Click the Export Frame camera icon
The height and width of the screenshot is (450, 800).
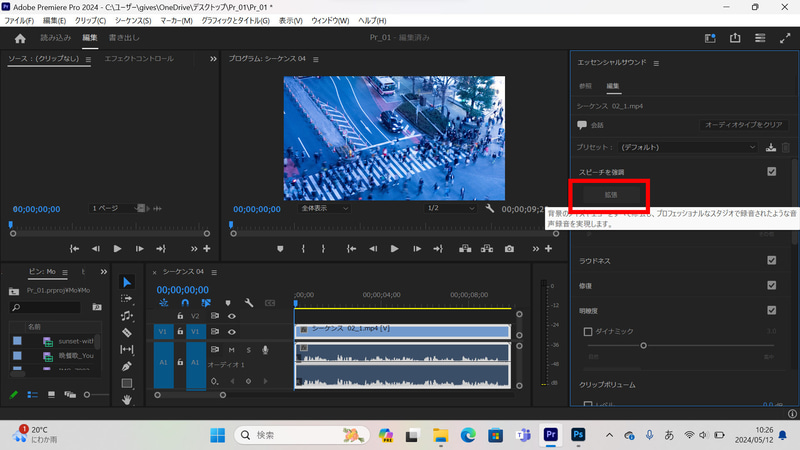point(509,248)
